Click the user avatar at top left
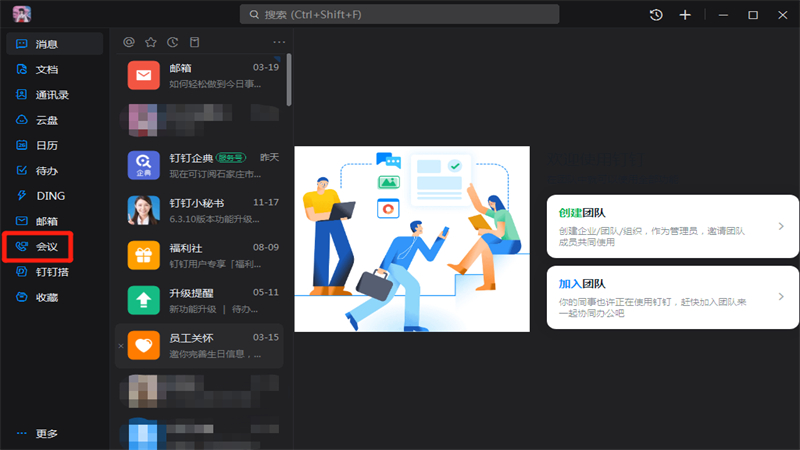The image size is (800, 450). 22,14
